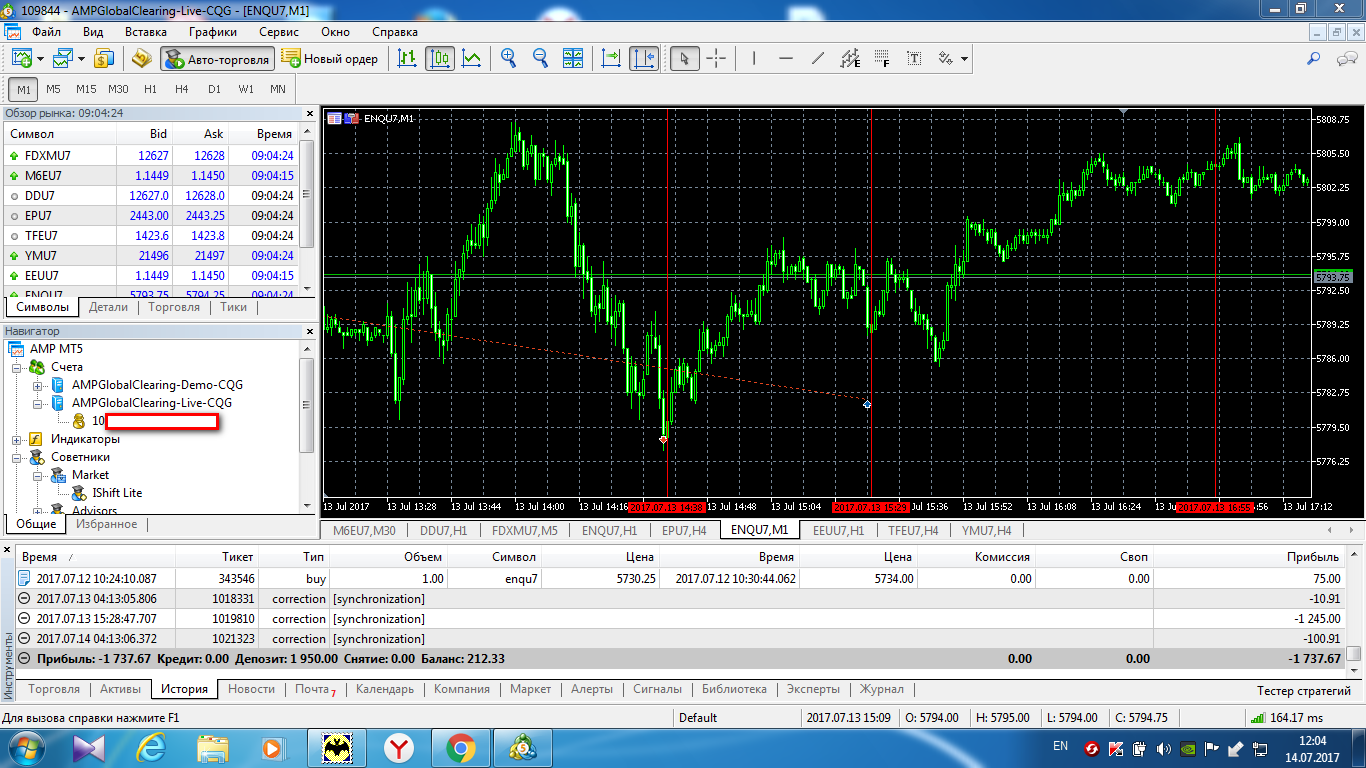Switch to M1 timeframe
This screenshot has width=1366, height=768.
24,89
